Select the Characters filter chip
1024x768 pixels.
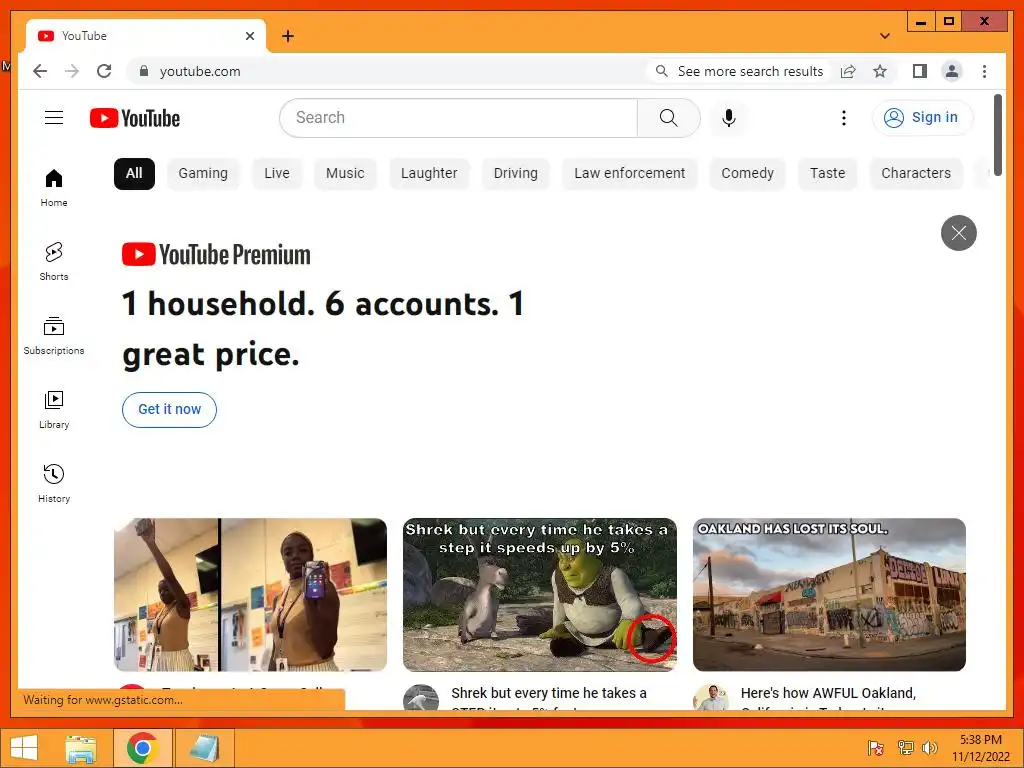click(x=916, y=174)
